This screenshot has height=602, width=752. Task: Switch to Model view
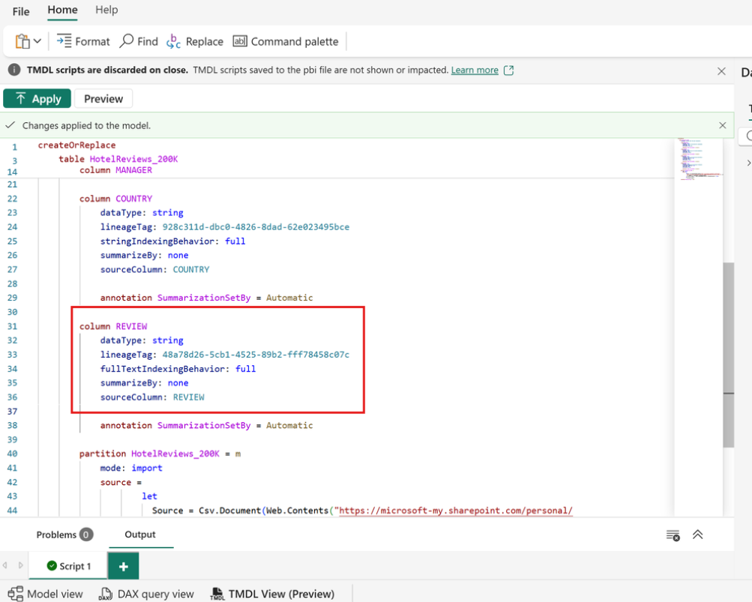coord(45,594)
